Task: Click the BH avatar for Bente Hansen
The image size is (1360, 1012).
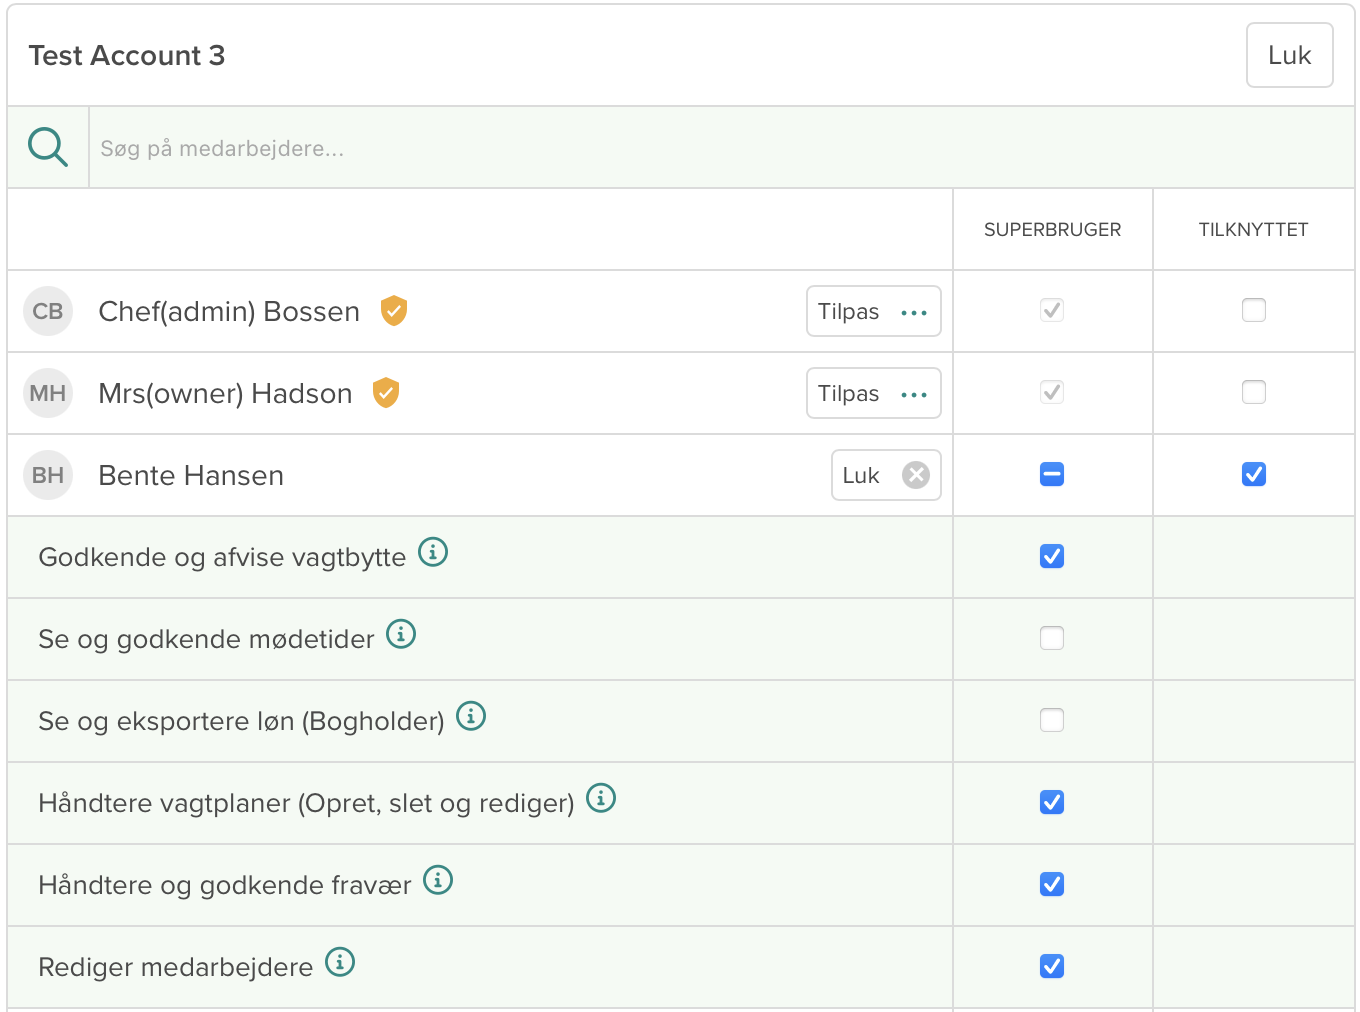Action: pos(48,475)
